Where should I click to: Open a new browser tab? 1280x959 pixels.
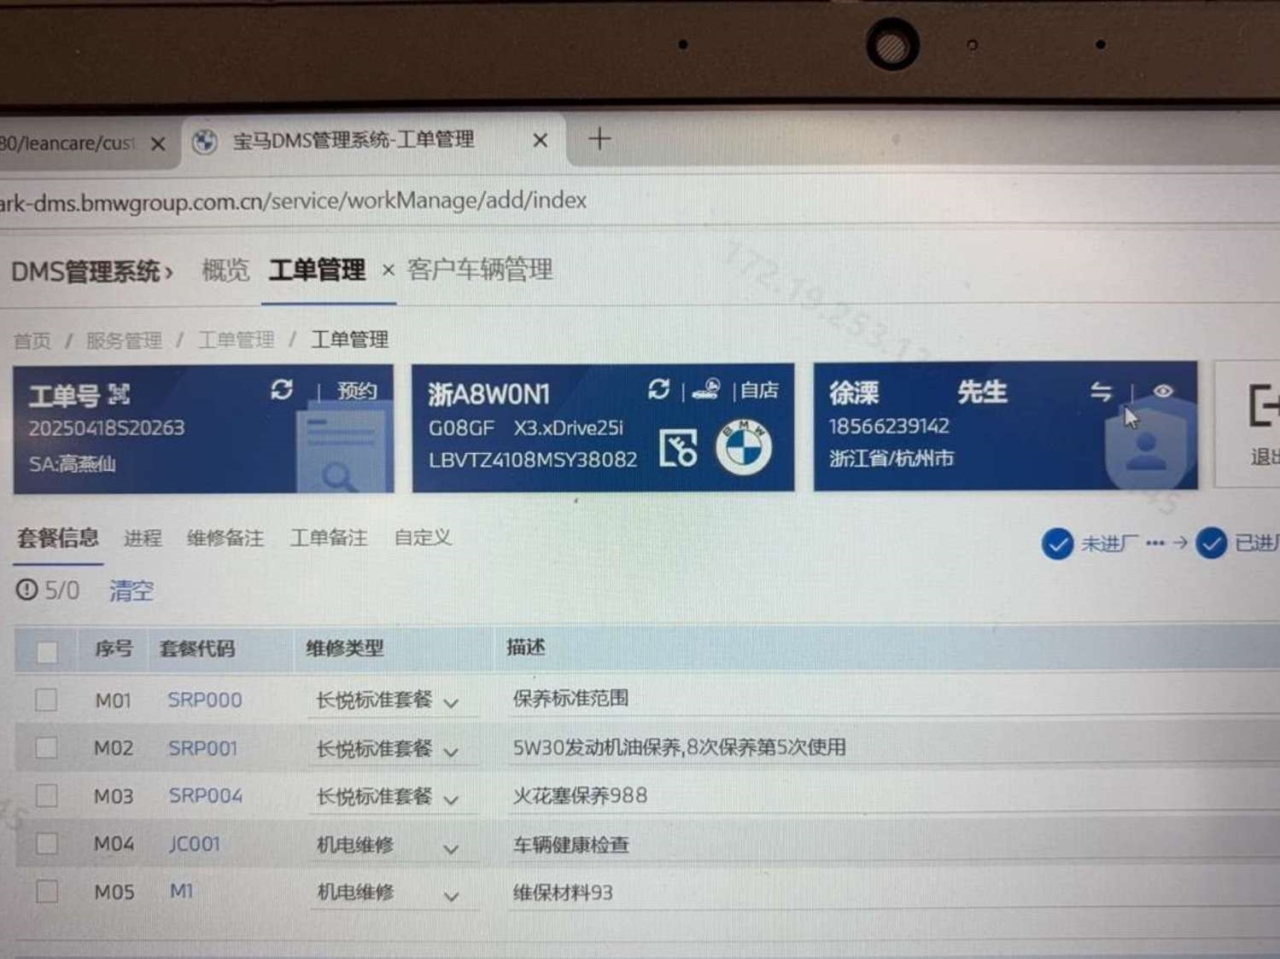point(599,139)
